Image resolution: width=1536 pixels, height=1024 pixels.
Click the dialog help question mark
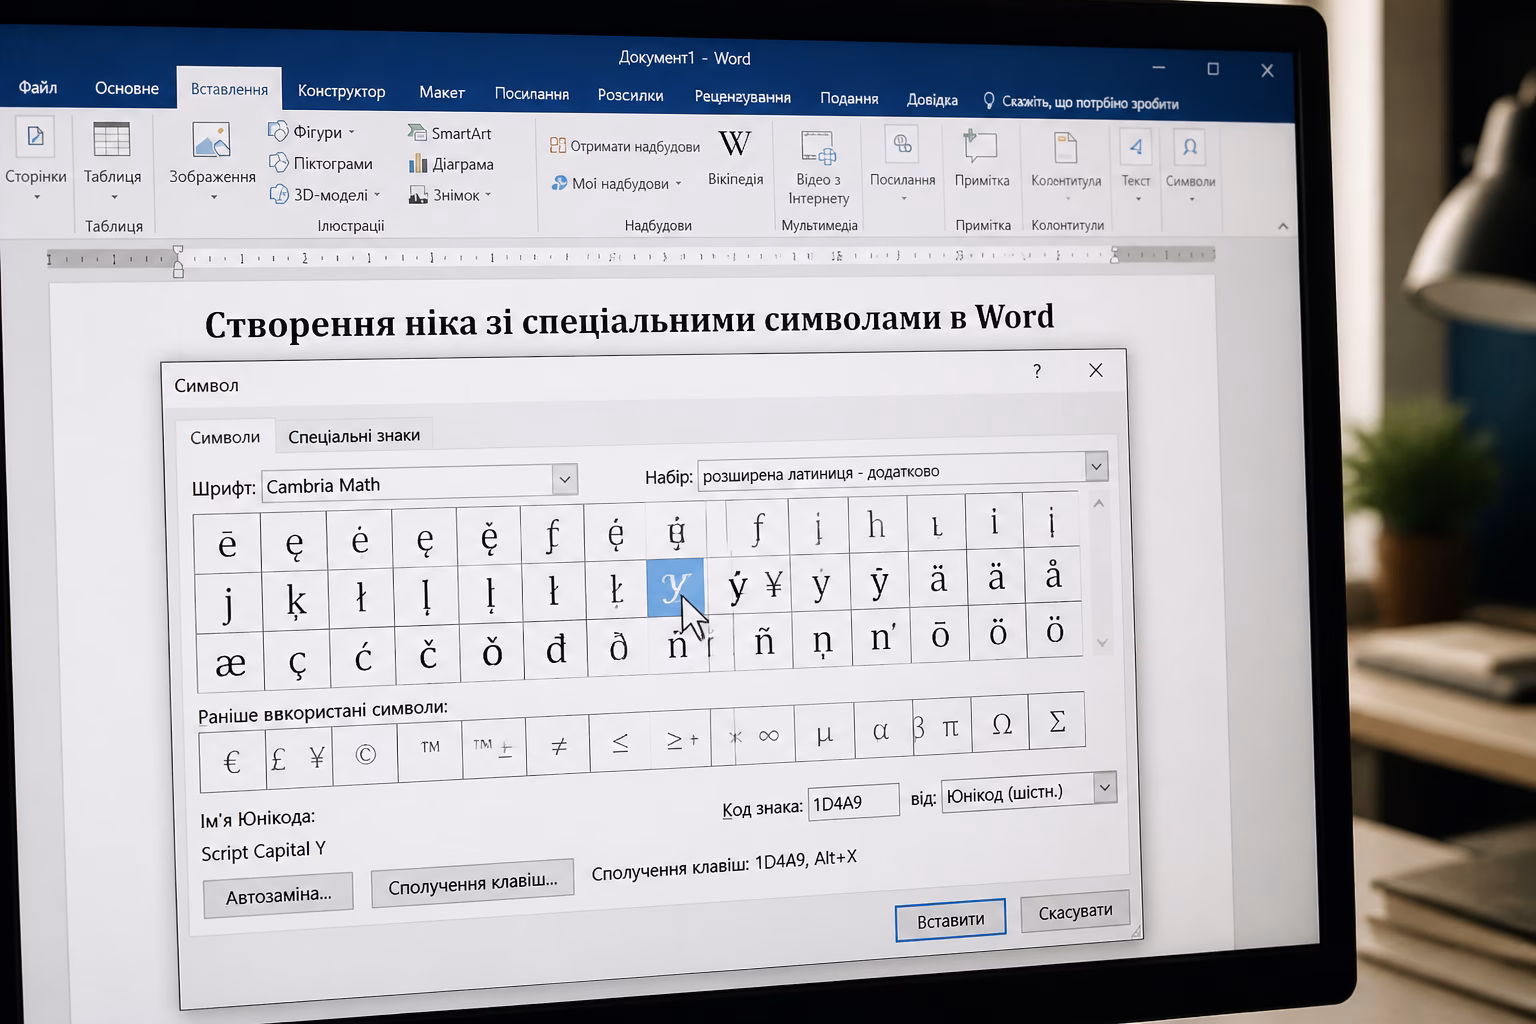pos(1037,371)
